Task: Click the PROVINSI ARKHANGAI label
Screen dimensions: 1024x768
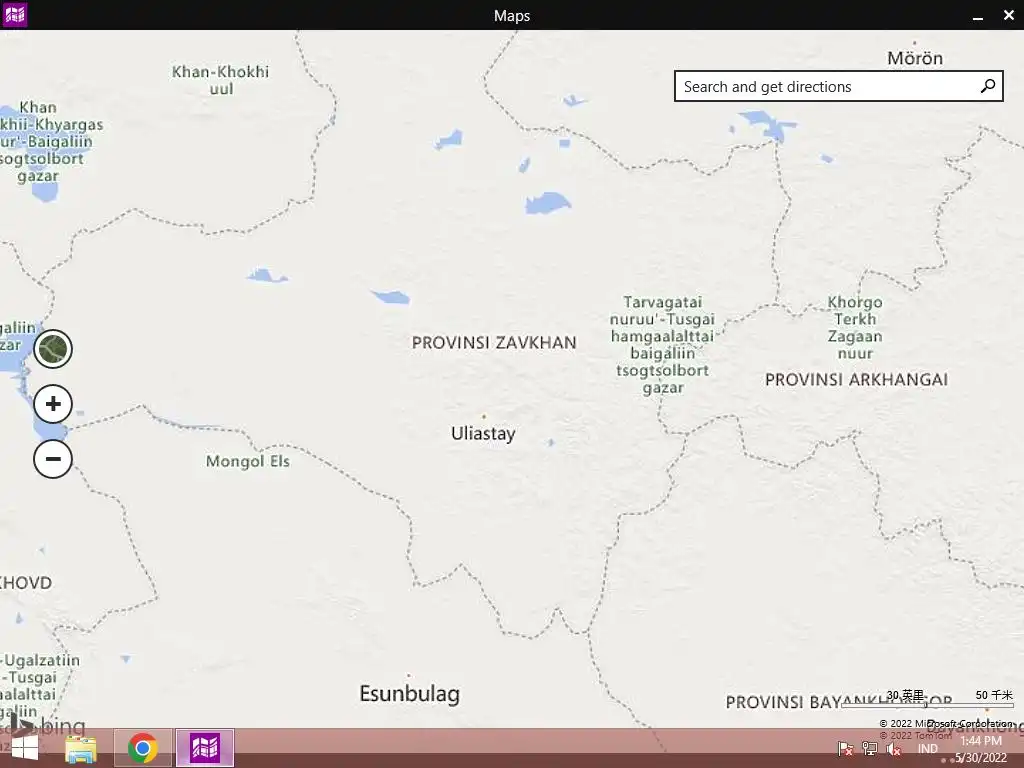Action: pos(856,379)
